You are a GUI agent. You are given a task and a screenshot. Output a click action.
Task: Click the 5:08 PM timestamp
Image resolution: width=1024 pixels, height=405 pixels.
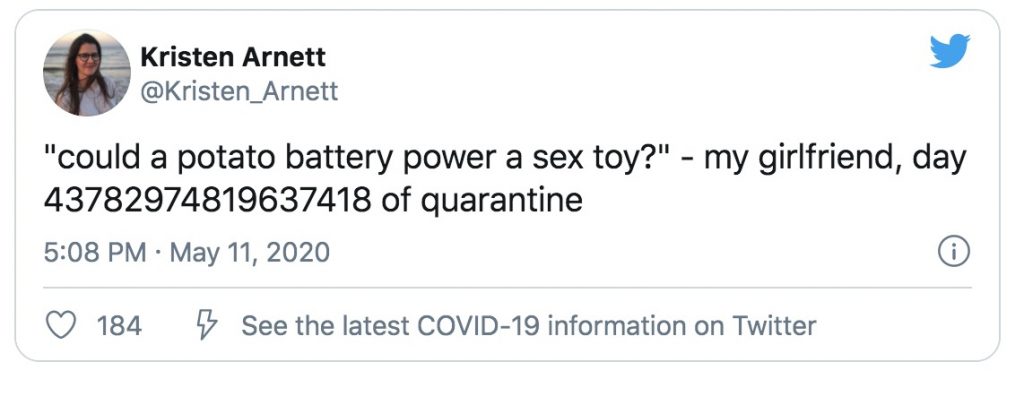pos(95,253)
